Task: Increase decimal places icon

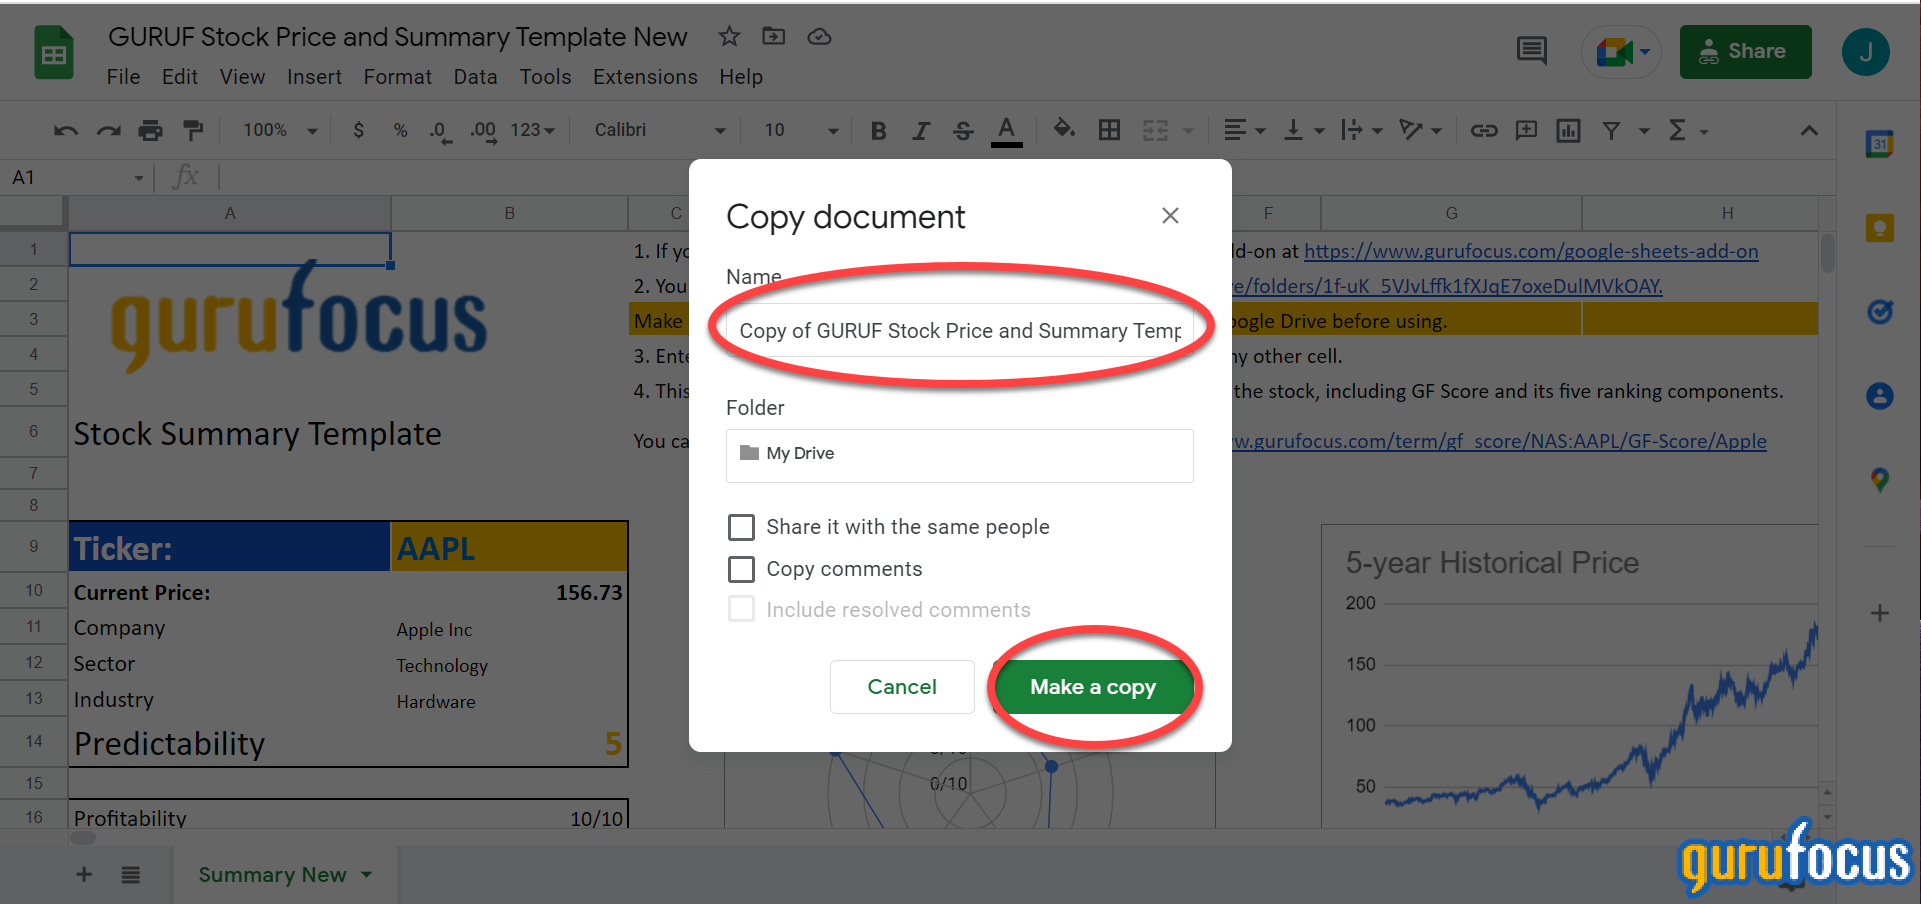Action: coord(483,131)
